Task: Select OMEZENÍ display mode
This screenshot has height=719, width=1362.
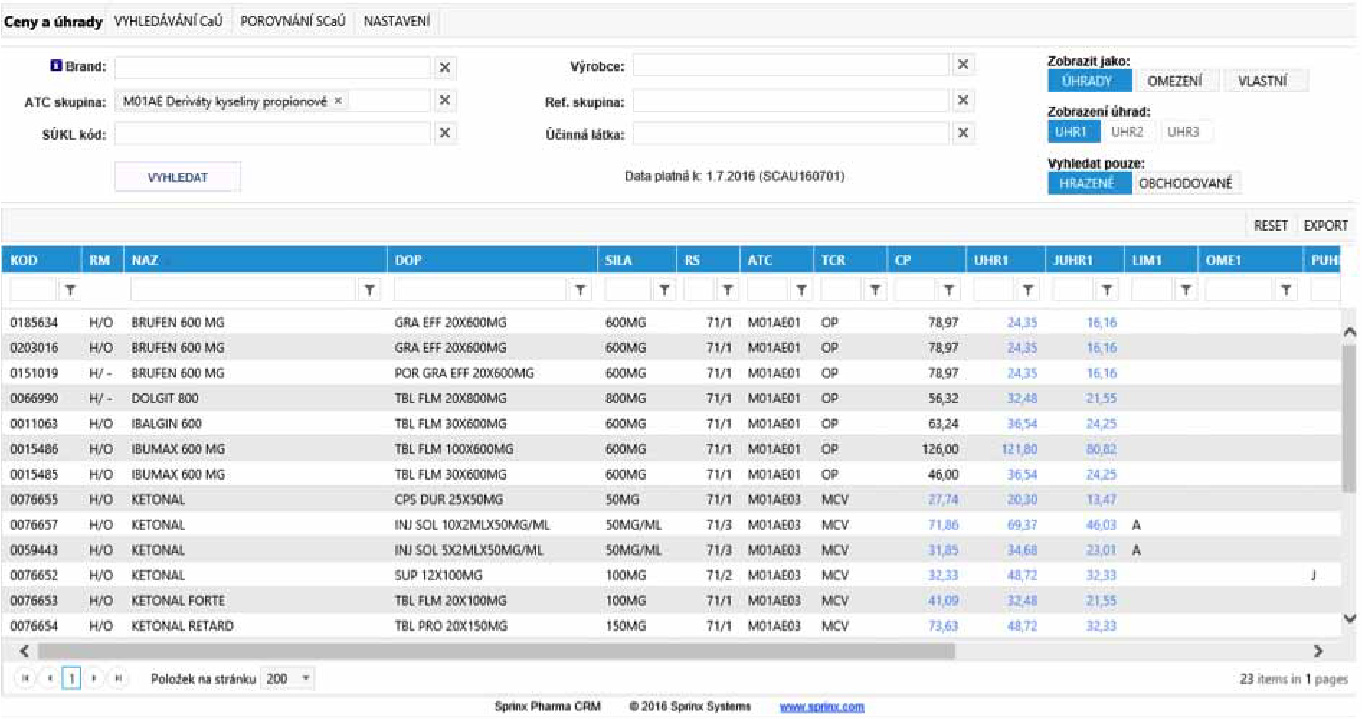Action: click(1175, 81)
